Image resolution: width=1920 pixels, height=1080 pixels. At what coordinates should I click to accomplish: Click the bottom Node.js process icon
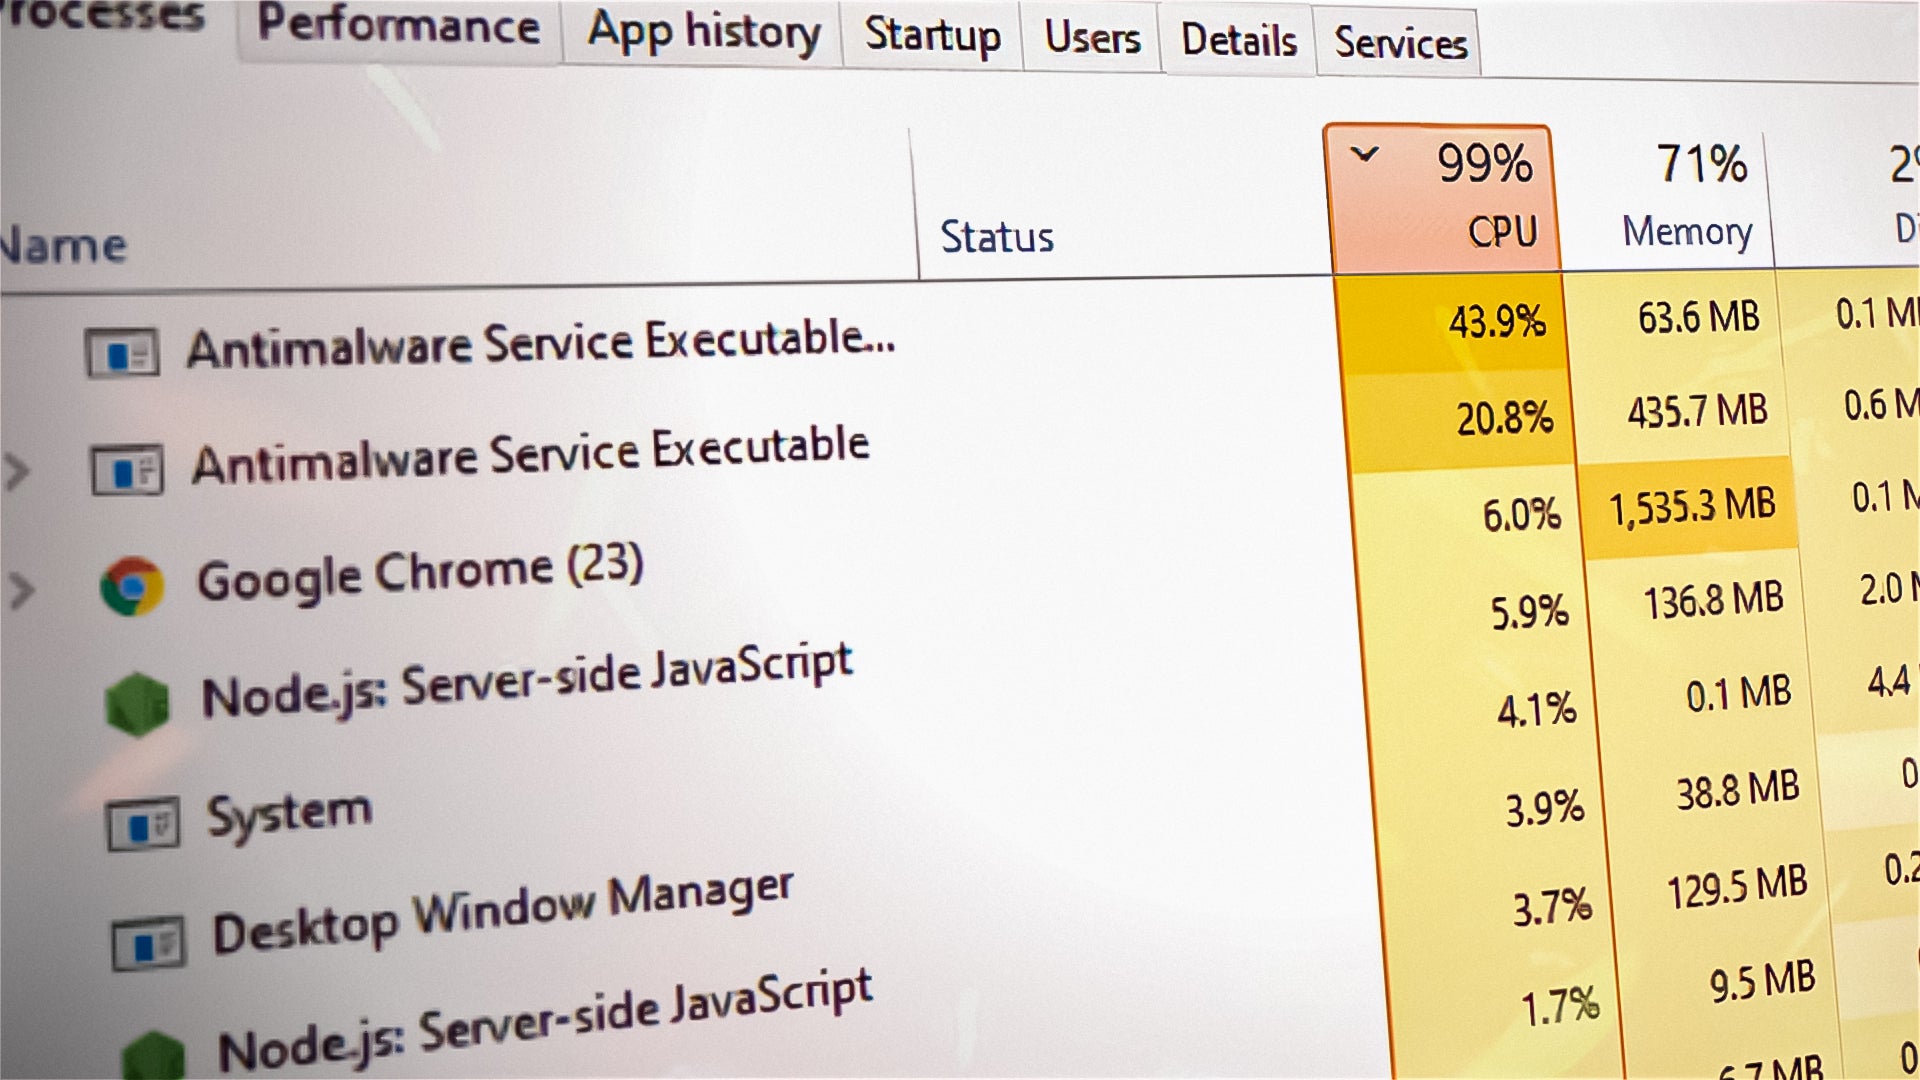tap(153, 1058)
